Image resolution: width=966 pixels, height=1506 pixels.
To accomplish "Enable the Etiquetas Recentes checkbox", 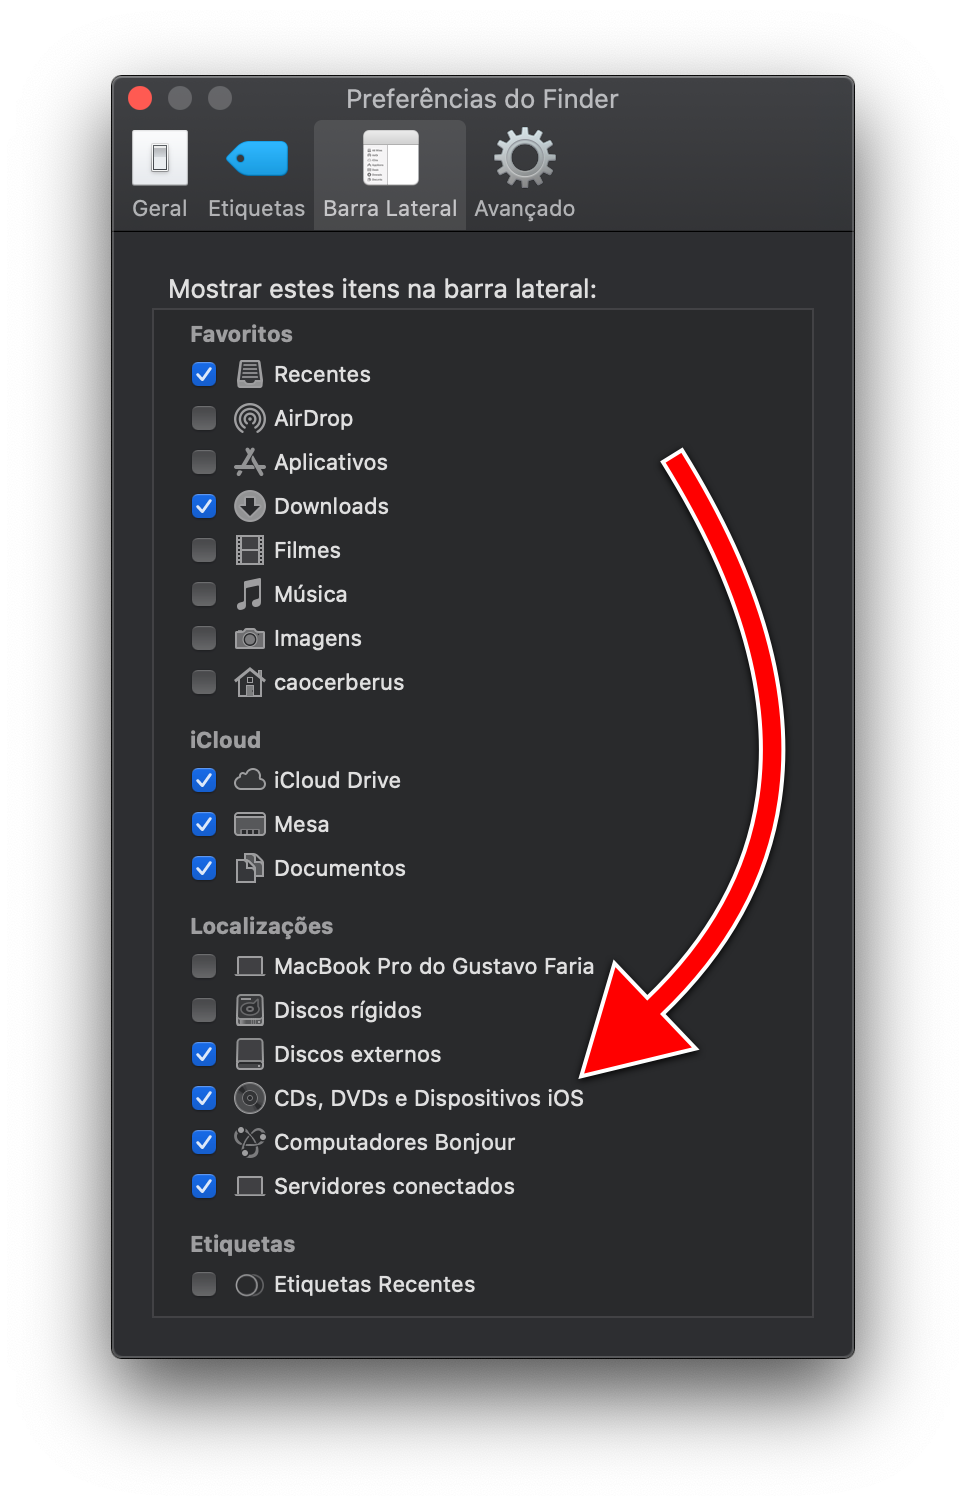I will tap(203, 1284).
